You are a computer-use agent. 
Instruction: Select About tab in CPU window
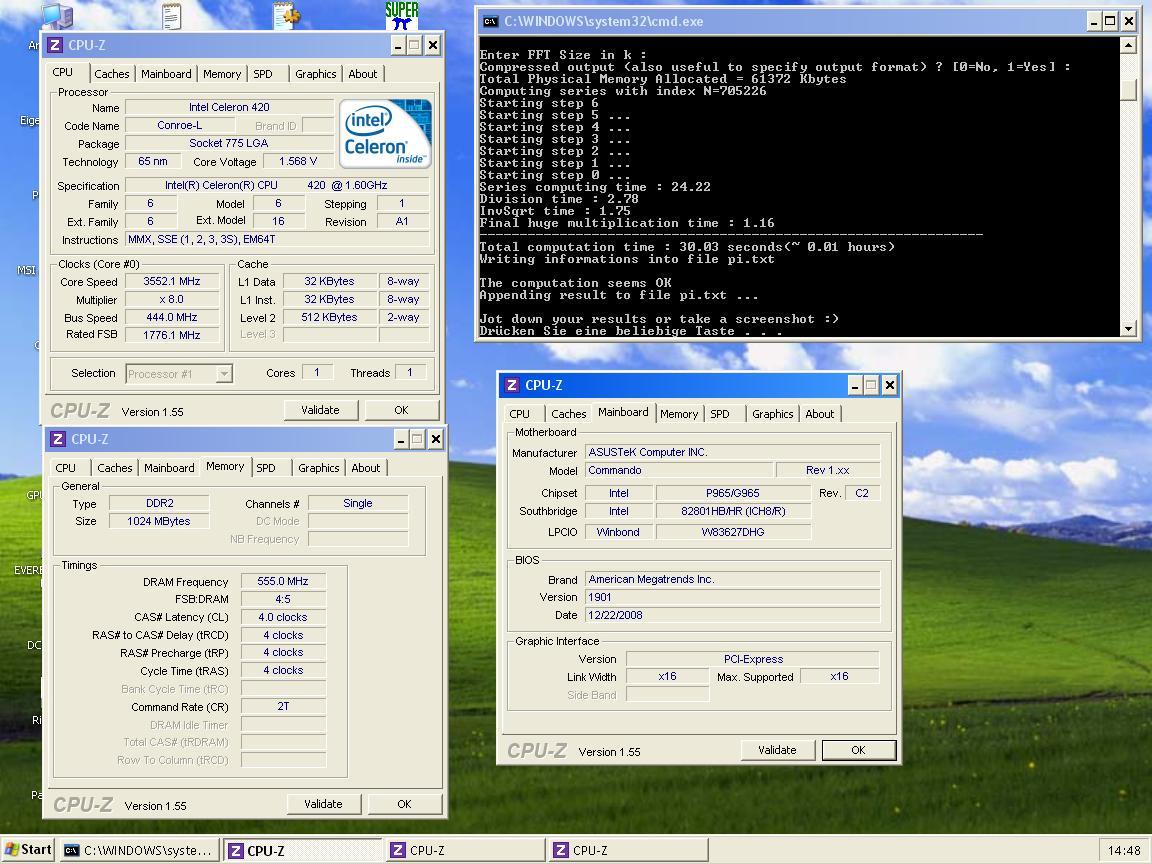[363, 74]
